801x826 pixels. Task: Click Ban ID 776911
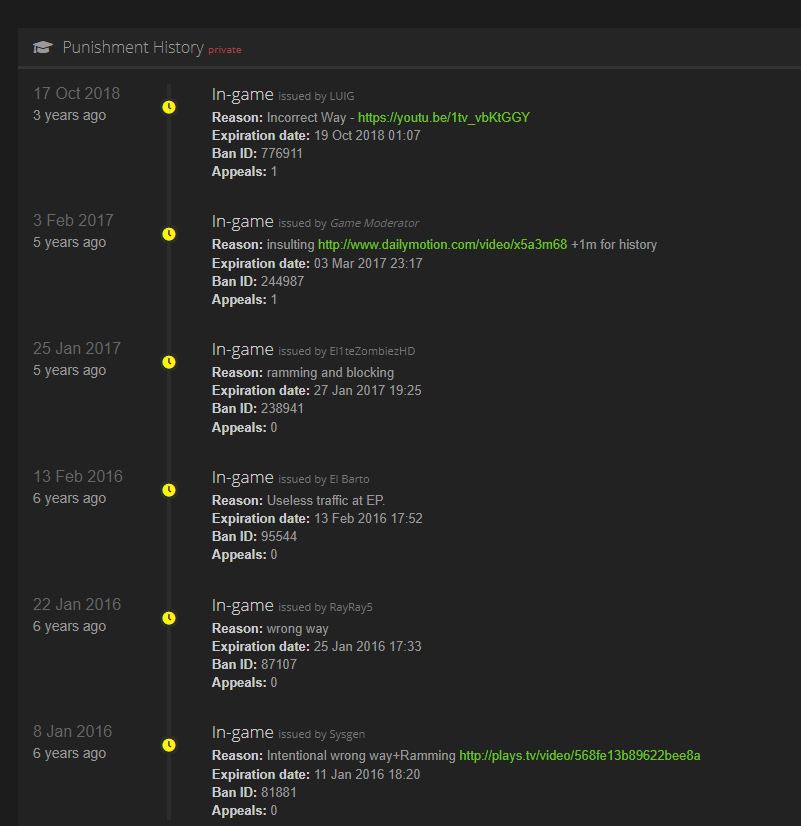click(282, 154)
